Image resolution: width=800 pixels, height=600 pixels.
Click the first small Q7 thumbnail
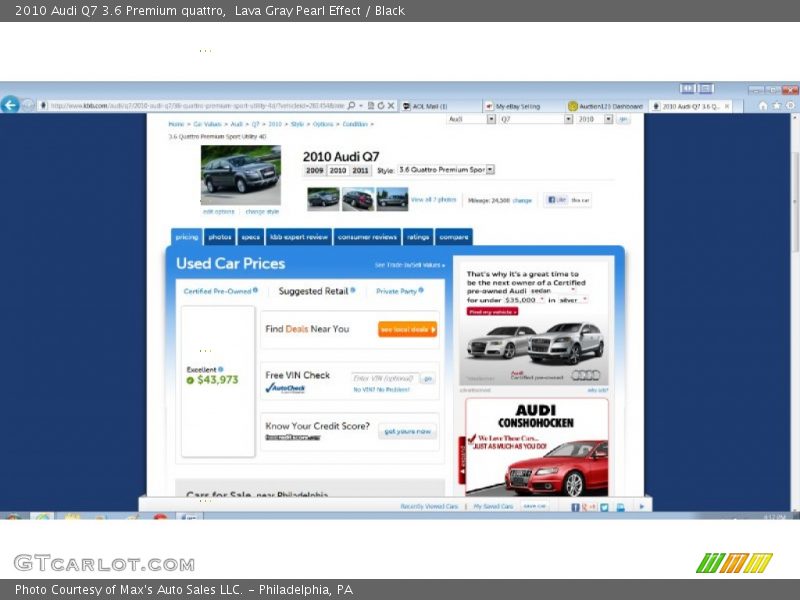(x=323, y=199)
